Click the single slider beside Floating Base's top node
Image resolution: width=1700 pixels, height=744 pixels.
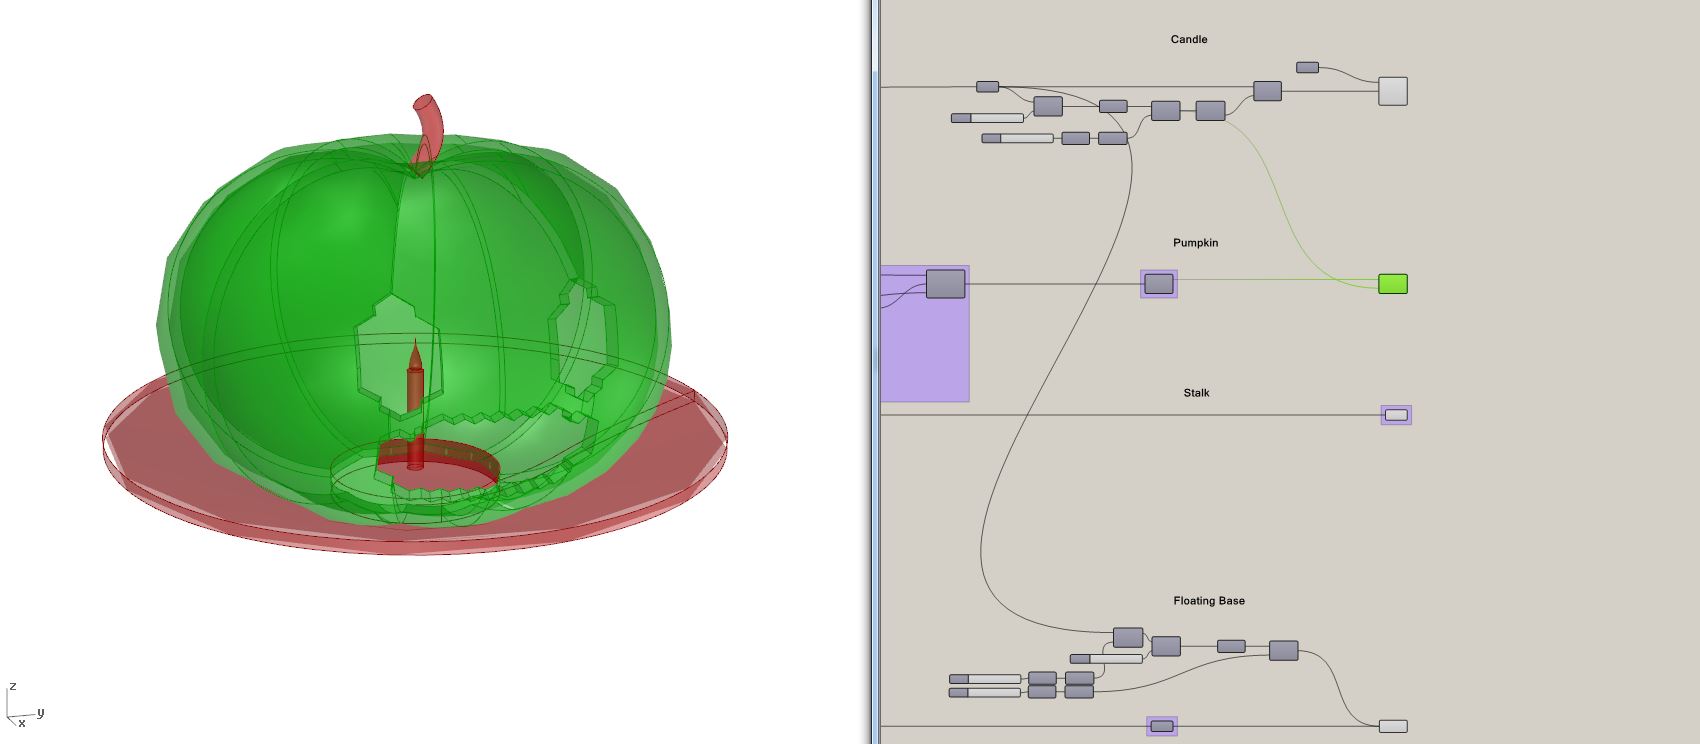click(1106, 659)
